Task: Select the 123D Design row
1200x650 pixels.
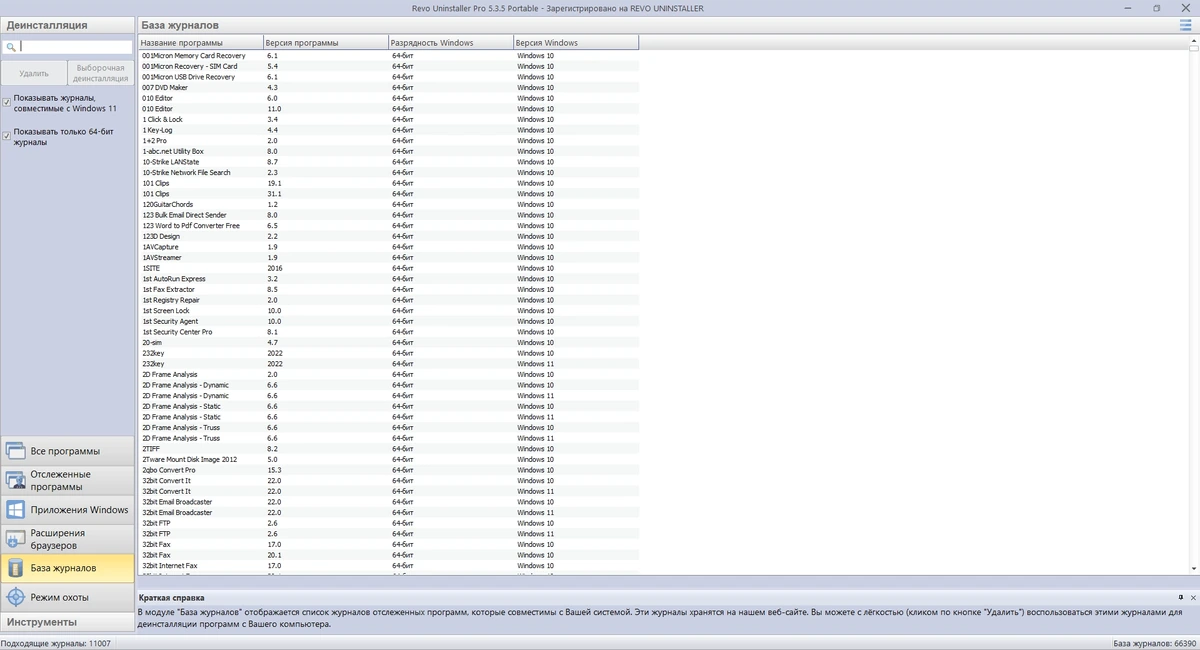Action: [x=388, y=236]
